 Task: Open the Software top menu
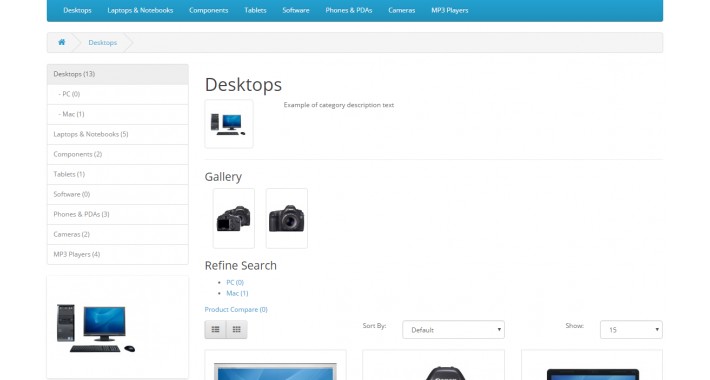[x=296, y=10]
